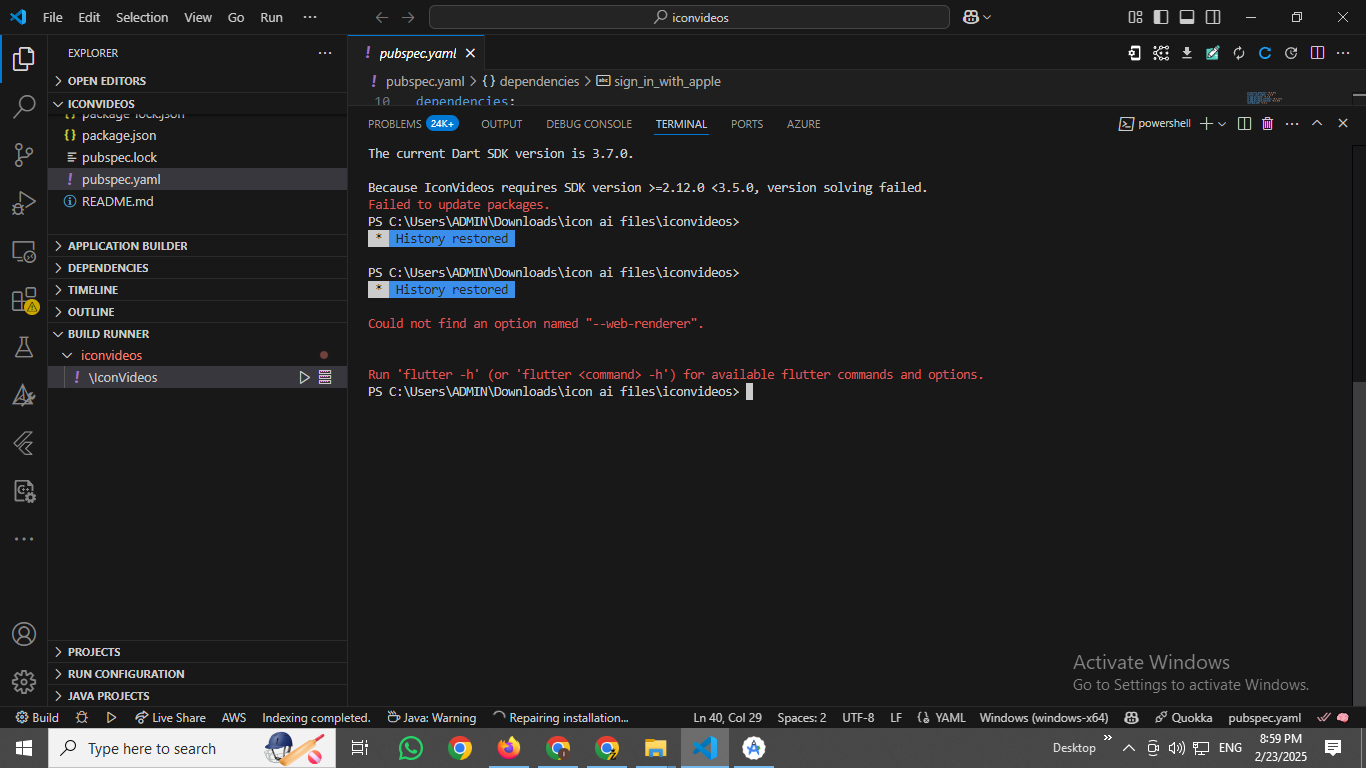Image resolution: width=1366 pixels, height=768 pixels.
Task: Open the Extensions view with warning badge
Action: [24, 300]
